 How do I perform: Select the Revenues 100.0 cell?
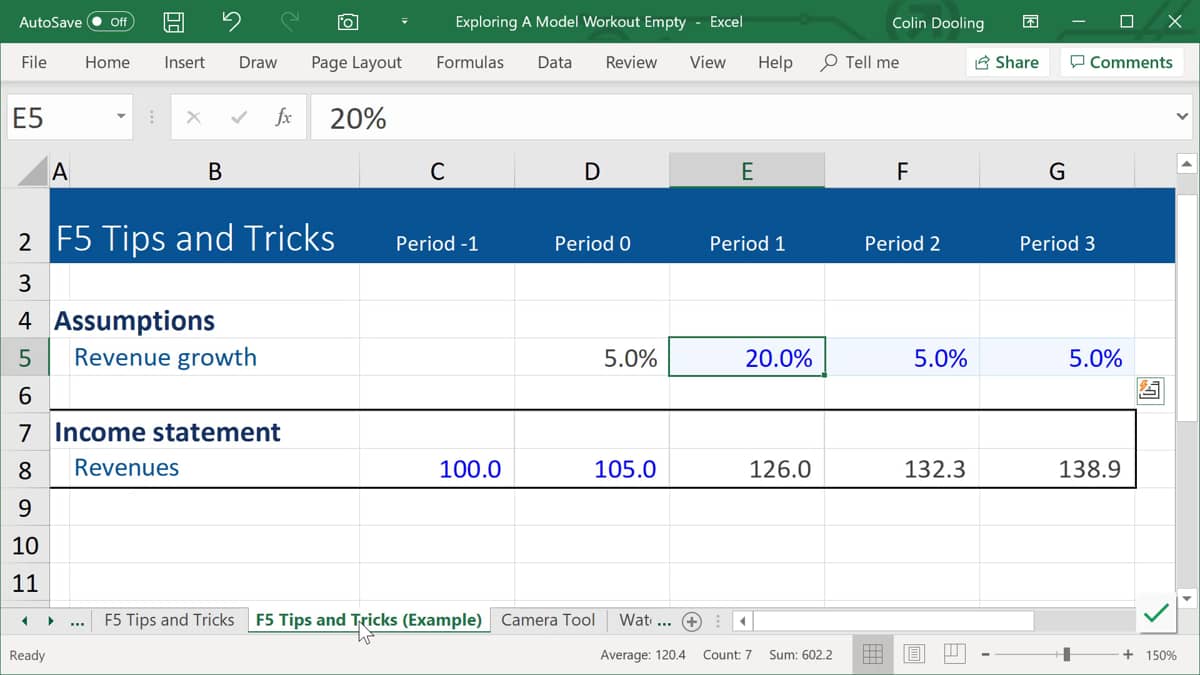tap(437, 469)
